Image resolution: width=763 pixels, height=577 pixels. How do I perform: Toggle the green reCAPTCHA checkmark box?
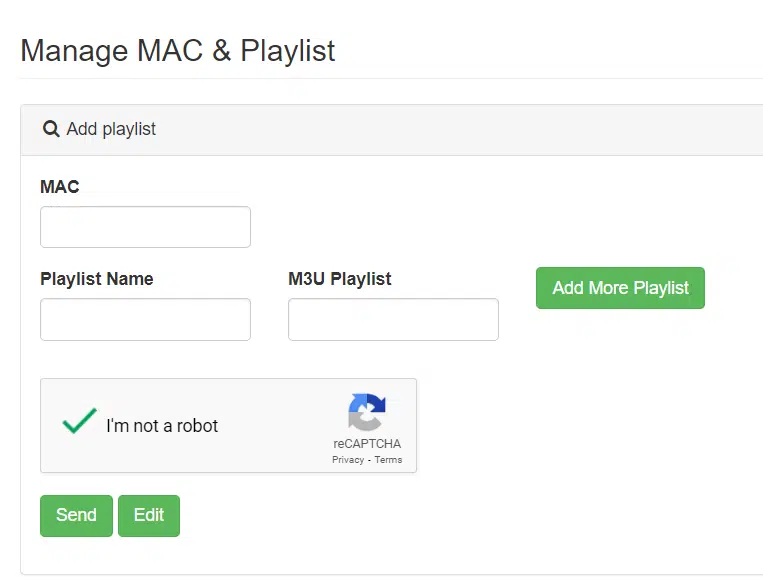pos(79,422)
